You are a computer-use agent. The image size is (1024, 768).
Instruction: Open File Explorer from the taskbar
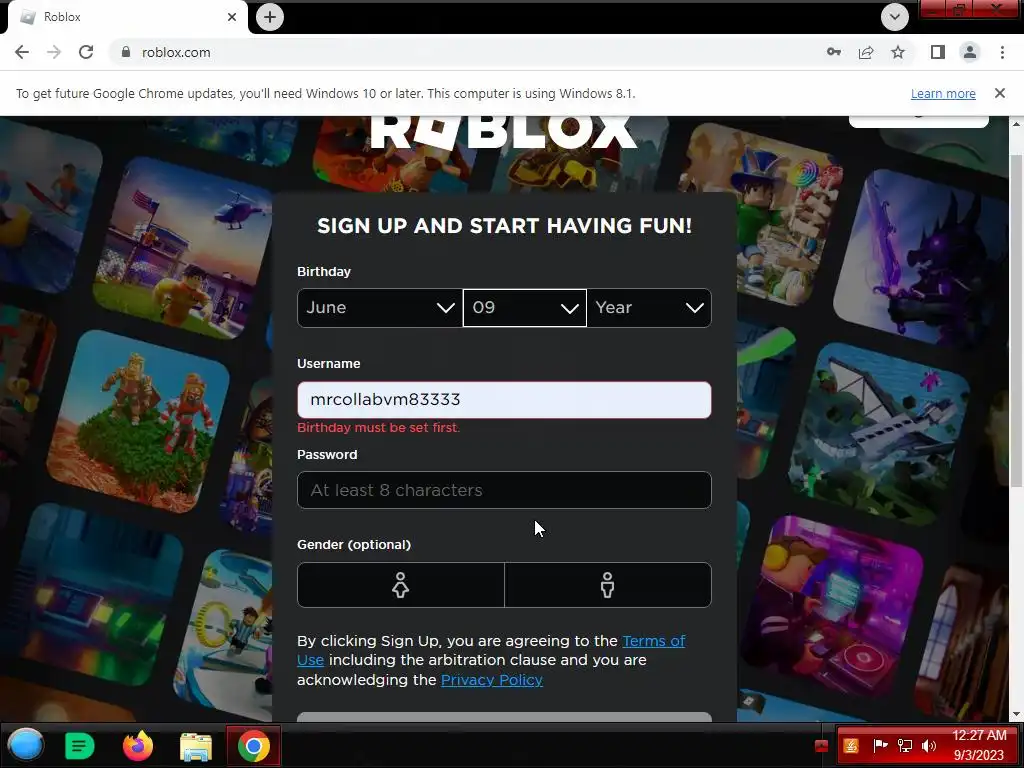(196, 746)
